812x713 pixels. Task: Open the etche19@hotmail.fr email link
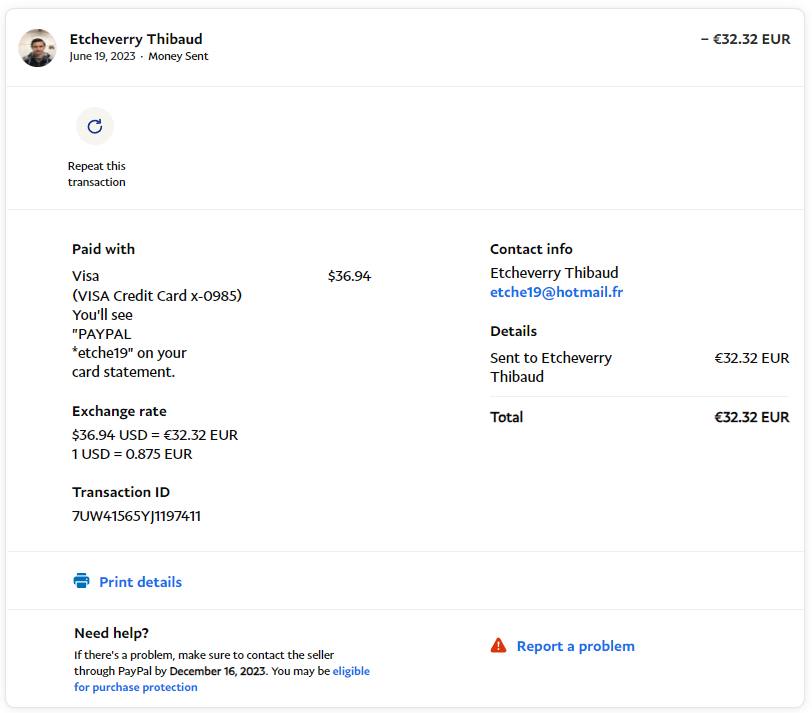tap(556, 292)
